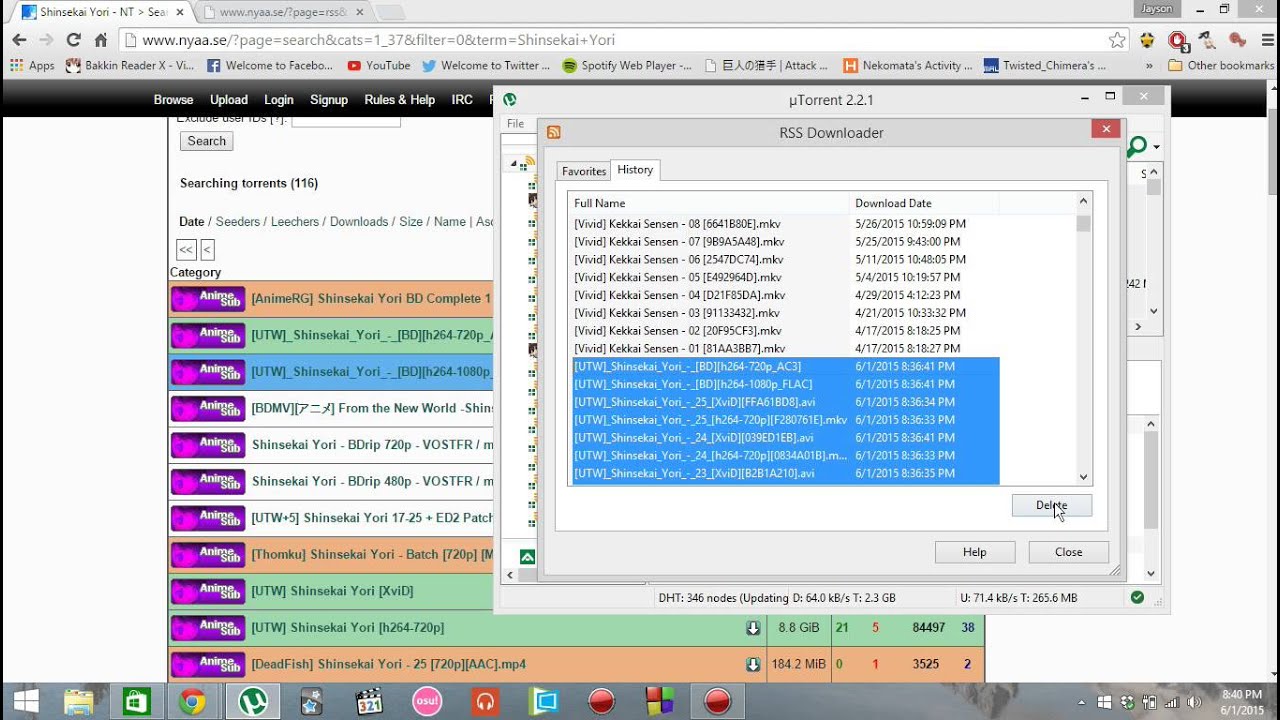Open the File menu in uTorrent
This screenshot has height=720, width=1280.
click(515, 124)
